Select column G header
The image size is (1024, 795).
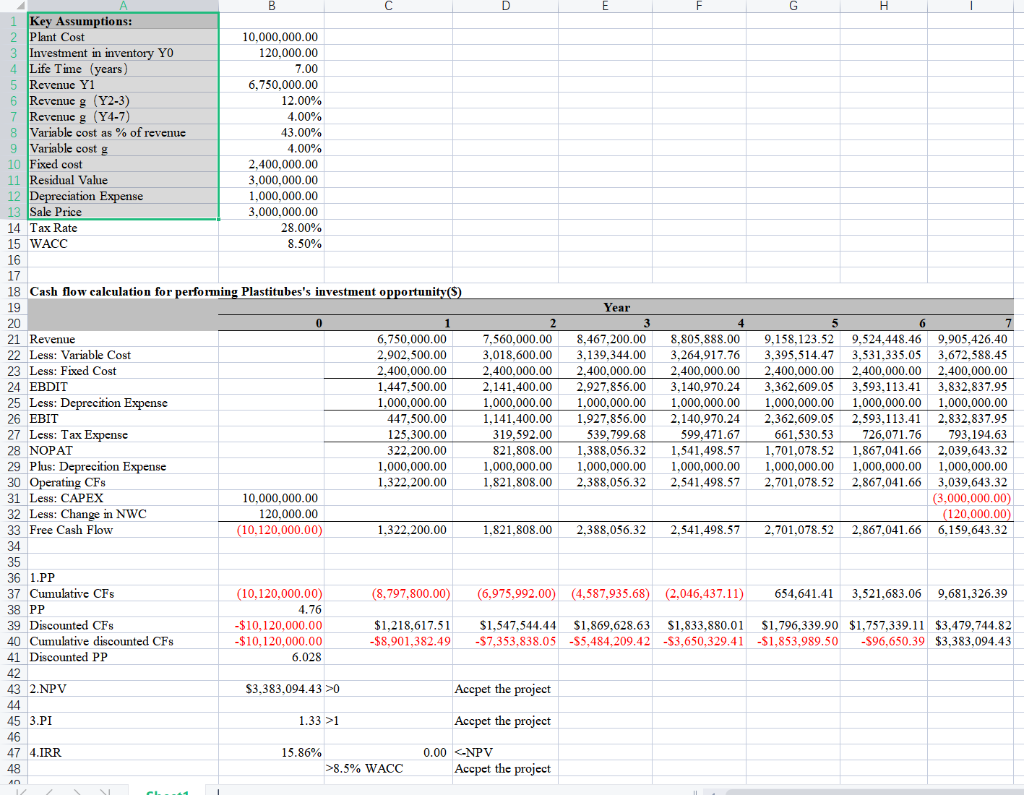pyautogui.click(x=793, y=6)
